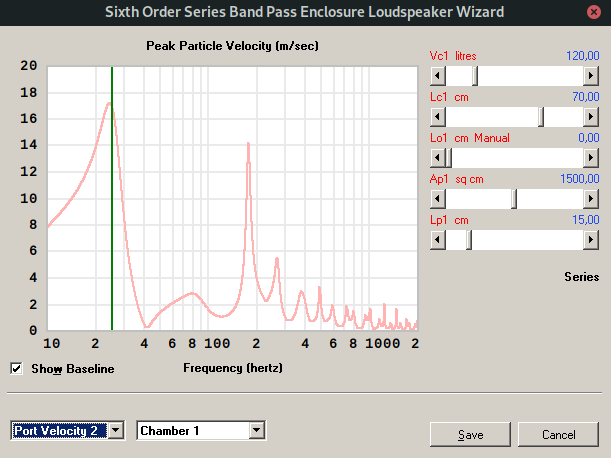
Task: Click right arrow of Lc1 cm slider
Action: pyautogui.click(x=591, y=117)
